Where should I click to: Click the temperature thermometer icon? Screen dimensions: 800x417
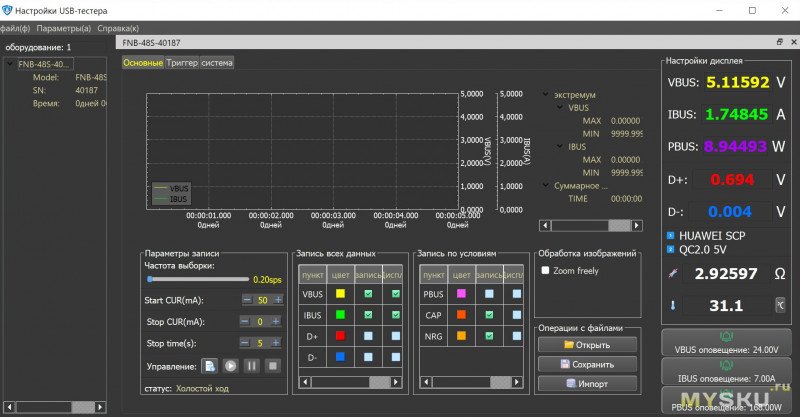click(672, 306)
